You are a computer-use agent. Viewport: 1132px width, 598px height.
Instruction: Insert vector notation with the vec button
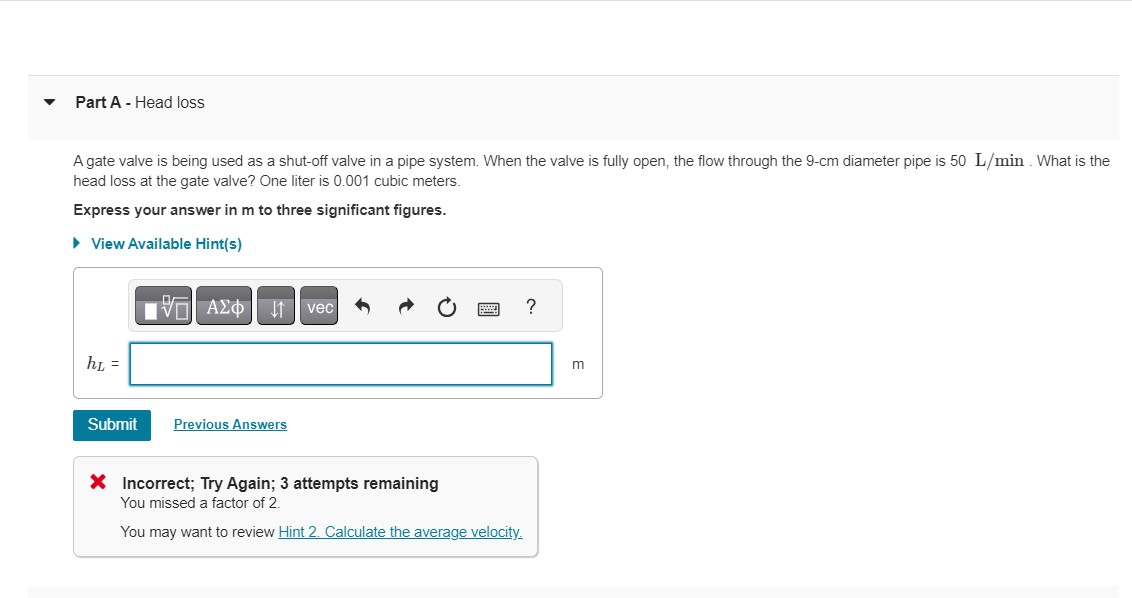(318, 307)
